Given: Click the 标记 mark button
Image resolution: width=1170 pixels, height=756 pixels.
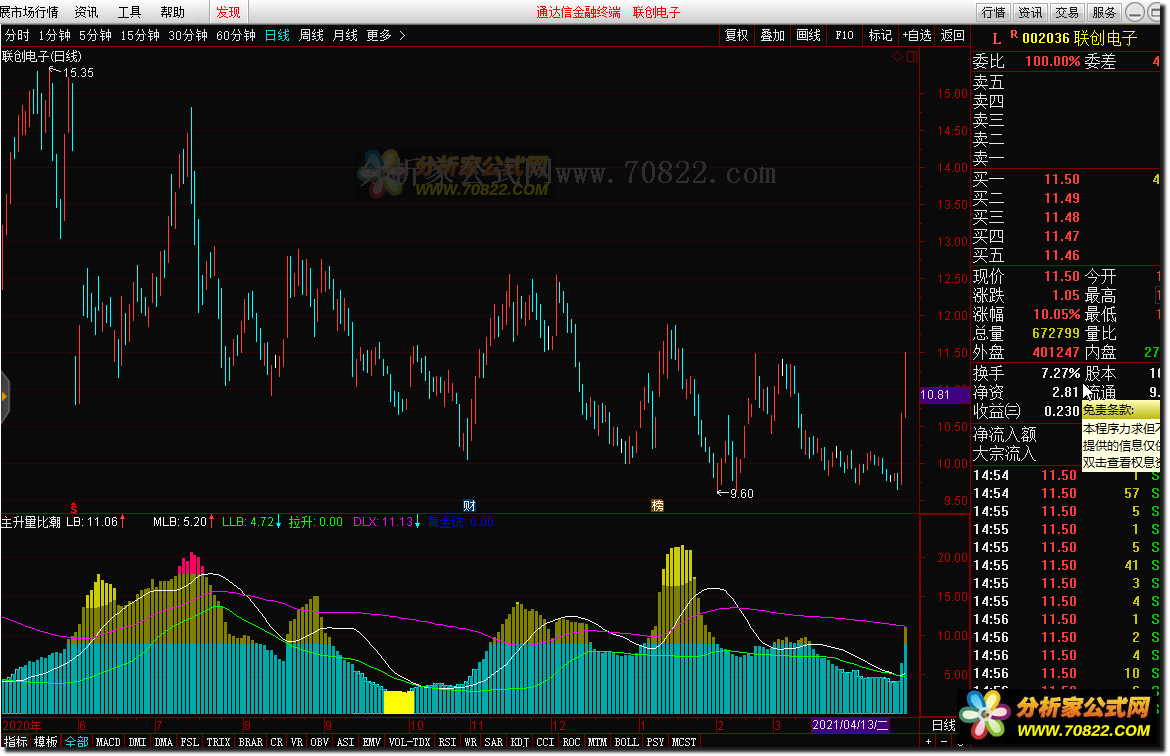Looking at the screenshot, I should click(x=880, y=35).
